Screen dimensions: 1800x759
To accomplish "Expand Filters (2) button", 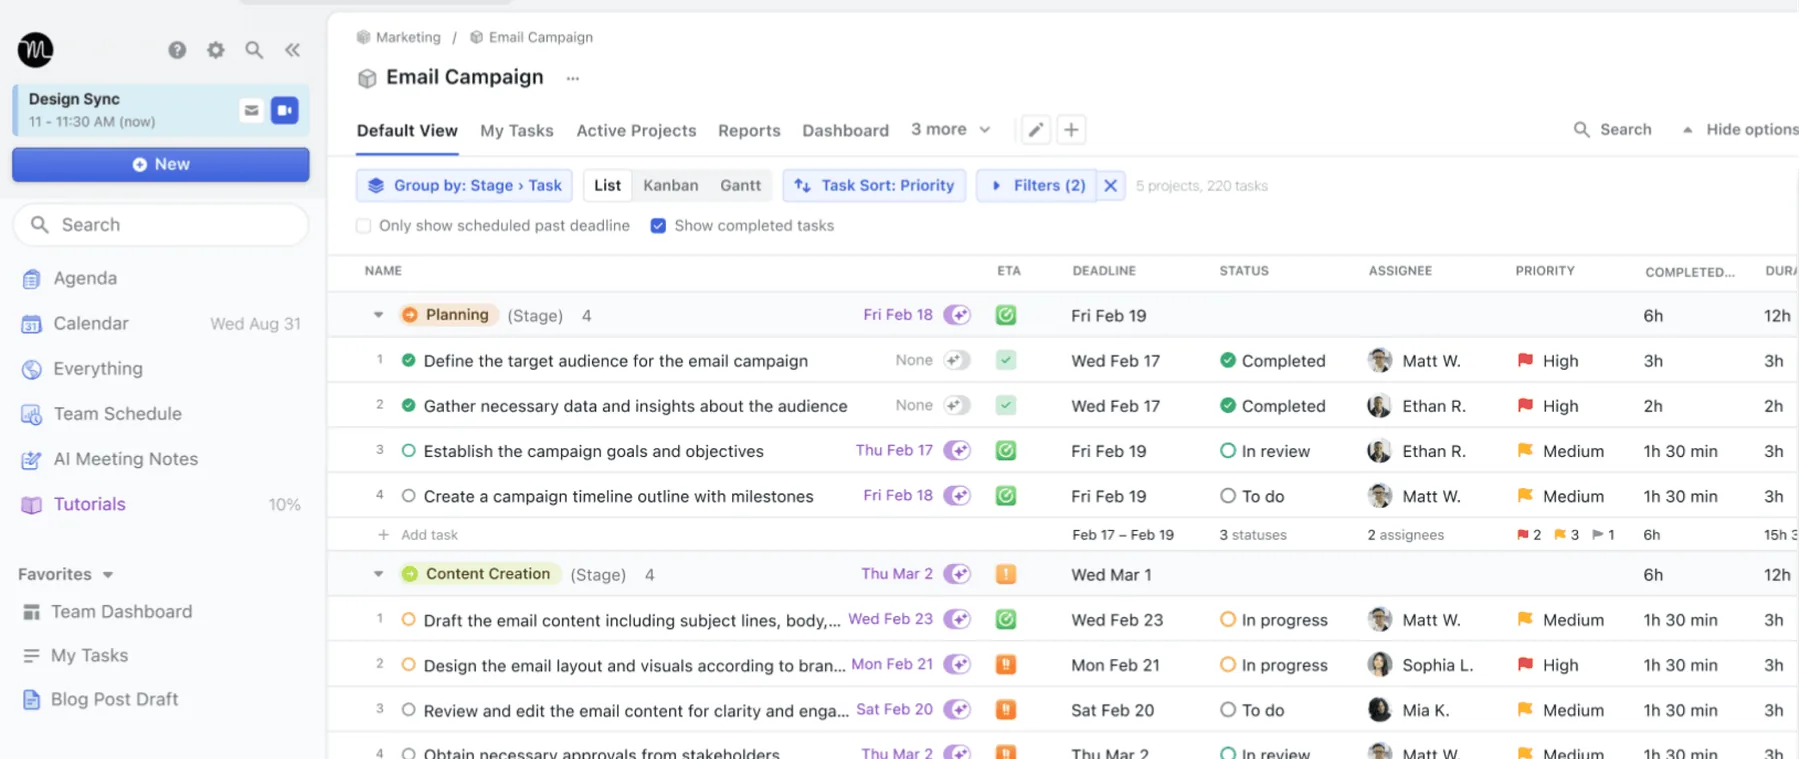I will (1037, 186).
